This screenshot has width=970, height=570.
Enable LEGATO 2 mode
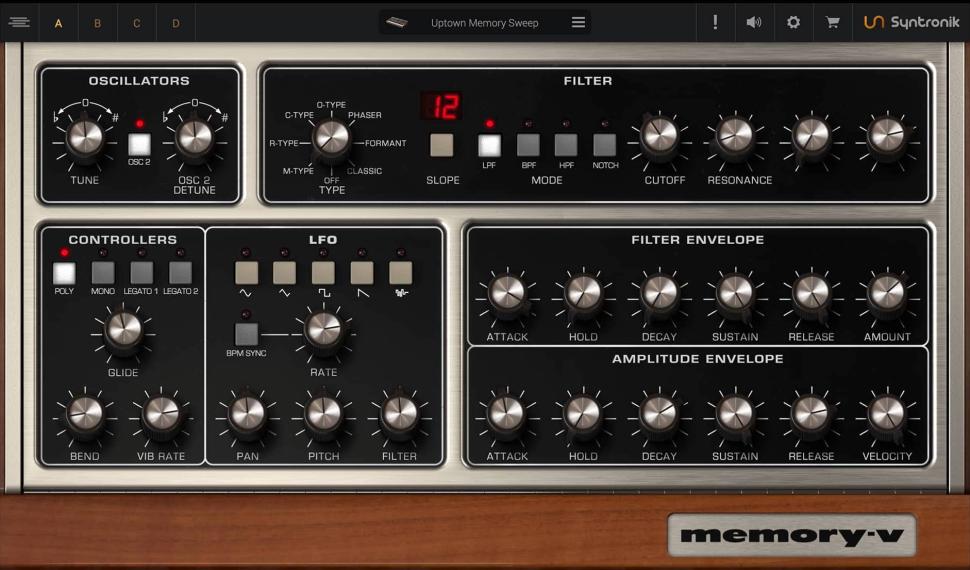(x=181, y=273)
